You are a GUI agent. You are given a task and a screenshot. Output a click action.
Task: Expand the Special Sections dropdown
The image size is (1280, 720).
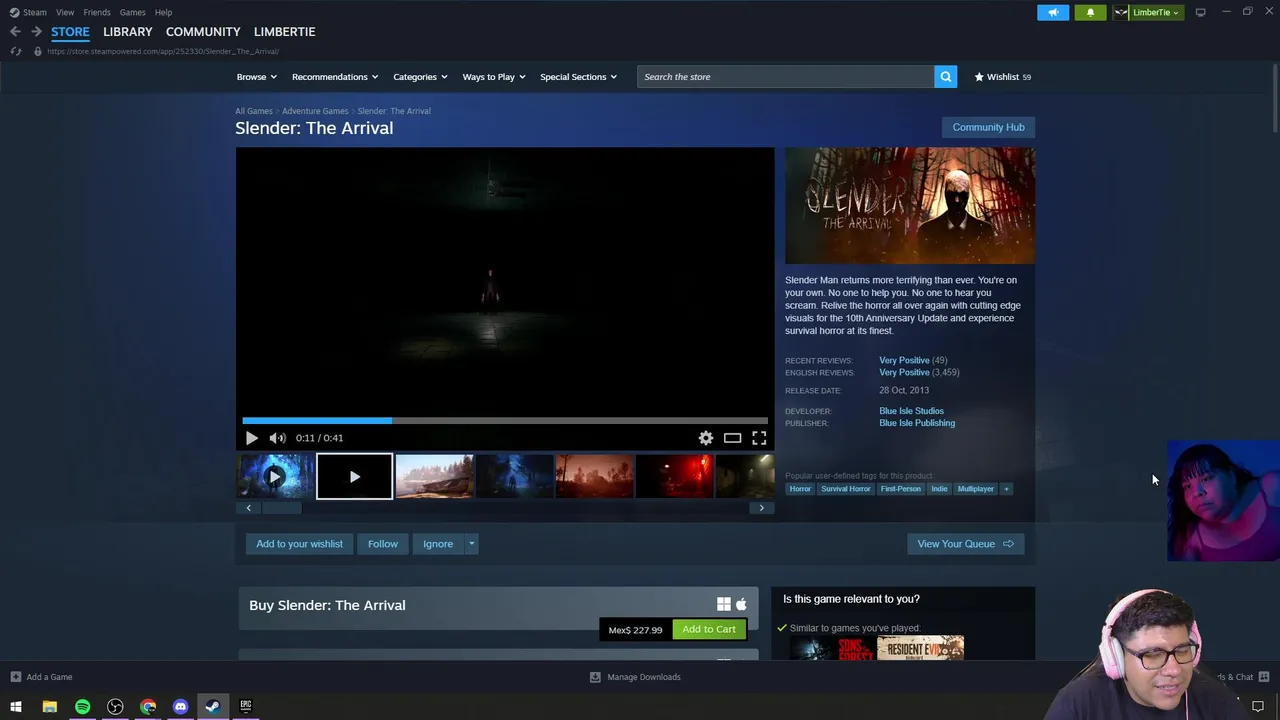coord(578,77)
